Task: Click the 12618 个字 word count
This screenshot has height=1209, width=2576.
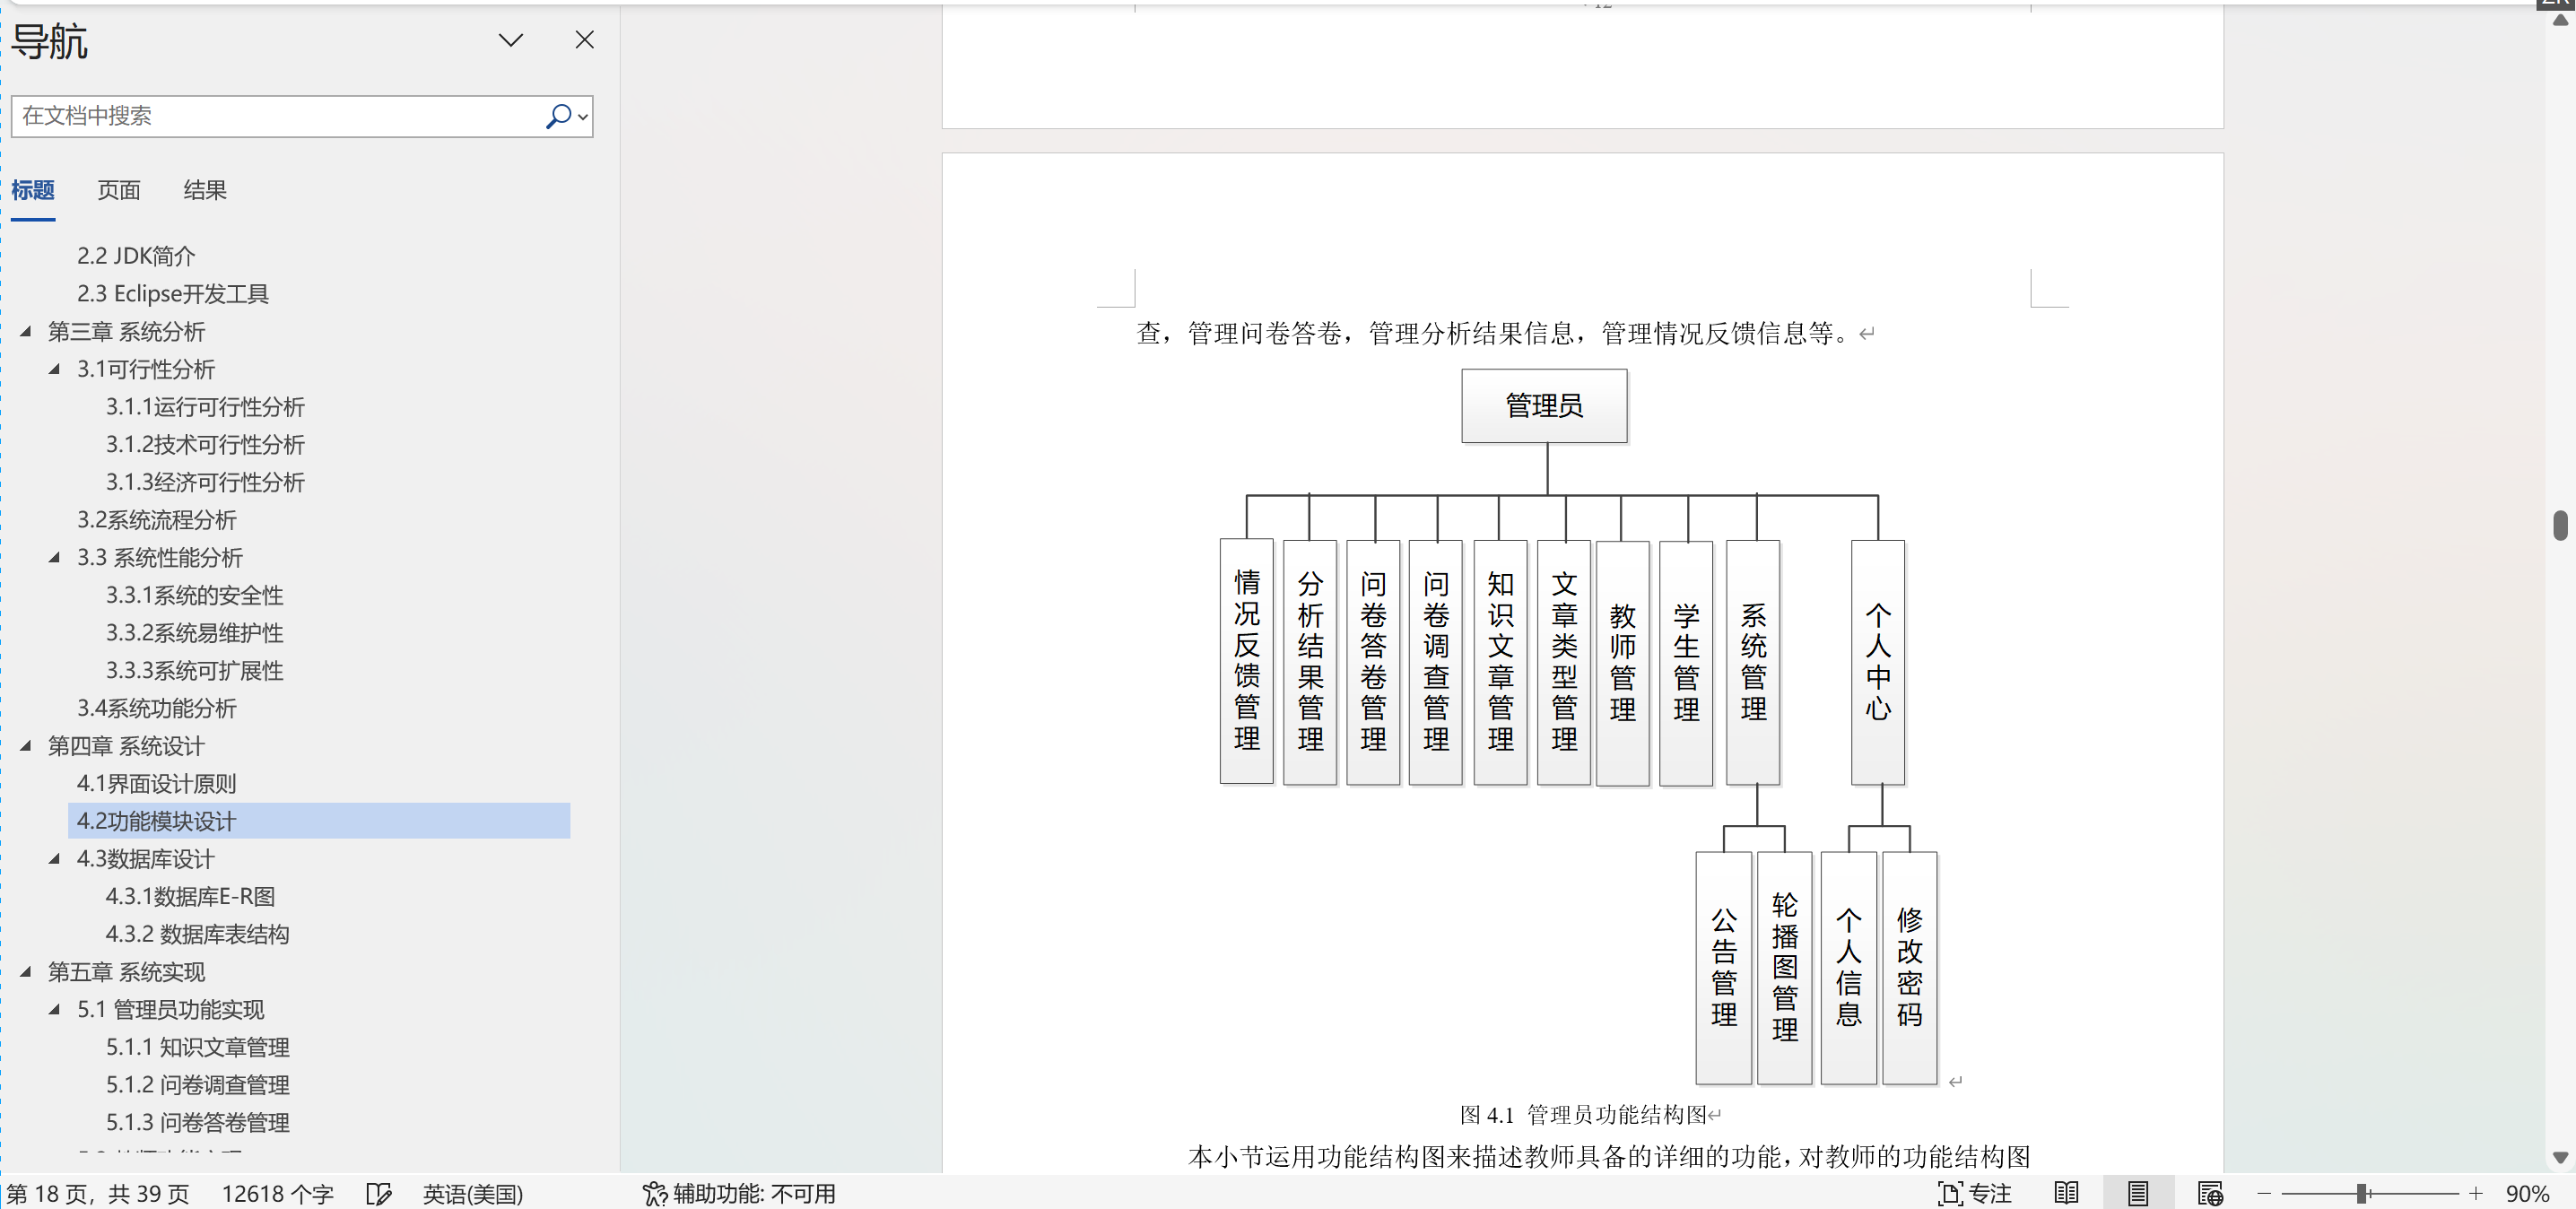Action: 278,1194
